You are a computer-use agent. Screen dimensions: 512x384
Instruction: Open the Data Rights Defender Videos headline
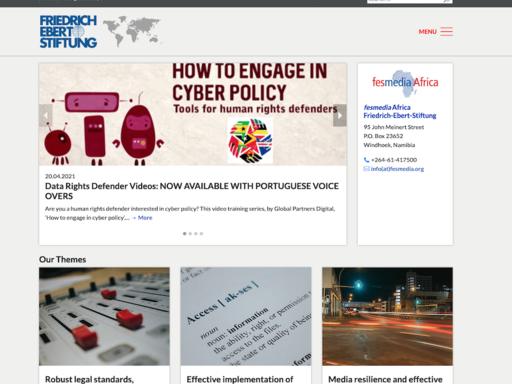[x=192, y=191]
